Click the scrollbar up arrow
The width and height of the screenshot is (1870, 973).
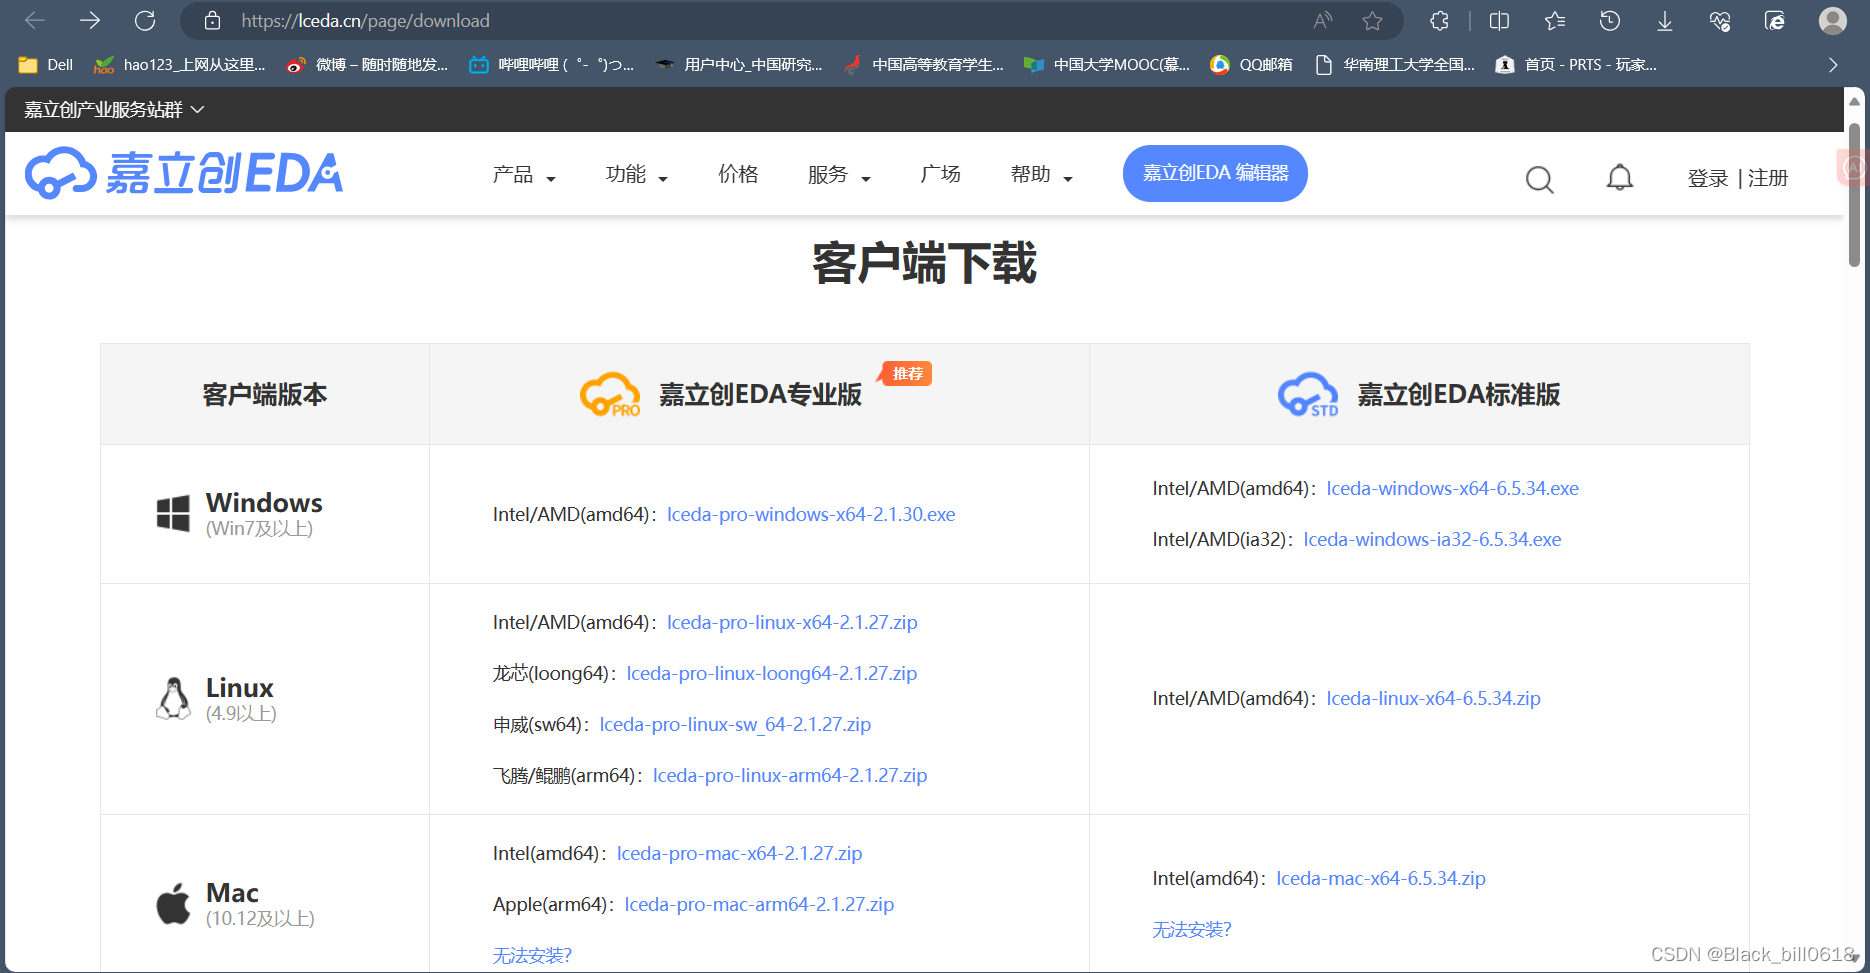[x=1854, y=101]
